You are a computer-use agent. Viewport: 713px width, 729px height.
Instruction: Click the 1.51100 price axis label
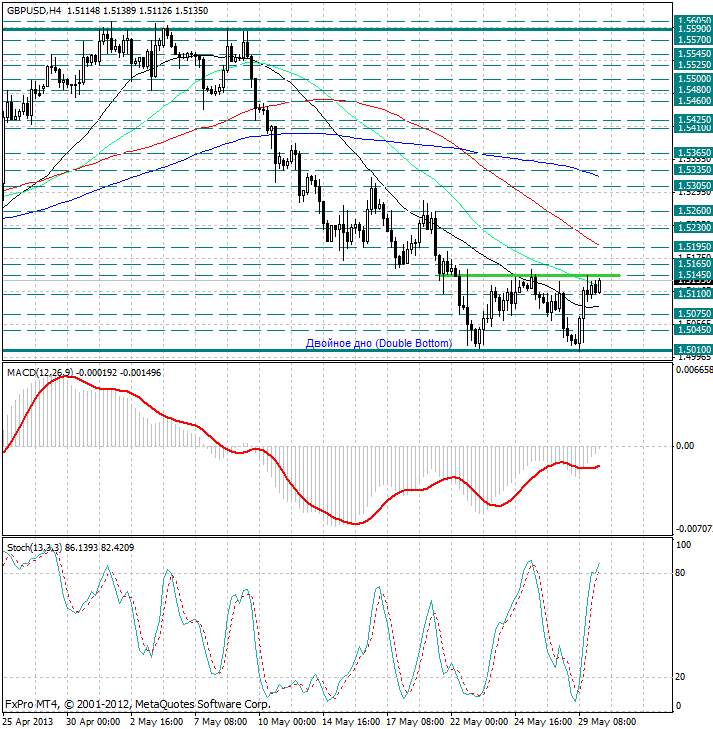(x=693, y=293)
